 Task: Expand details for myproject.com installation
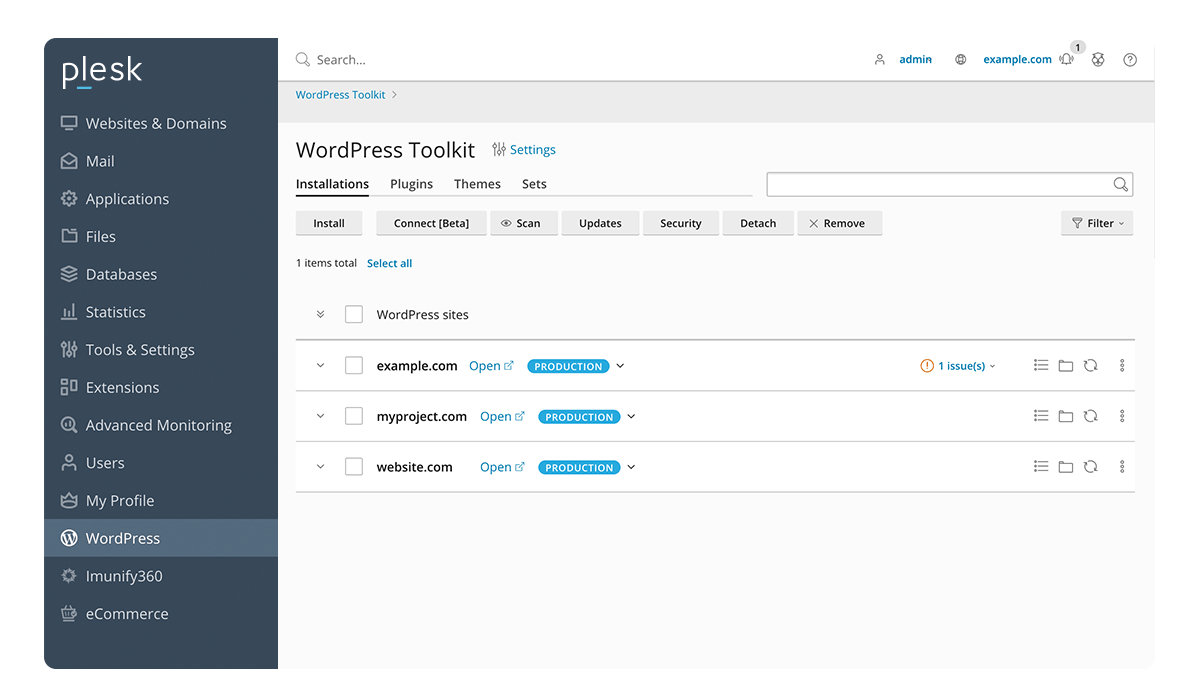(x=319, y=416)
